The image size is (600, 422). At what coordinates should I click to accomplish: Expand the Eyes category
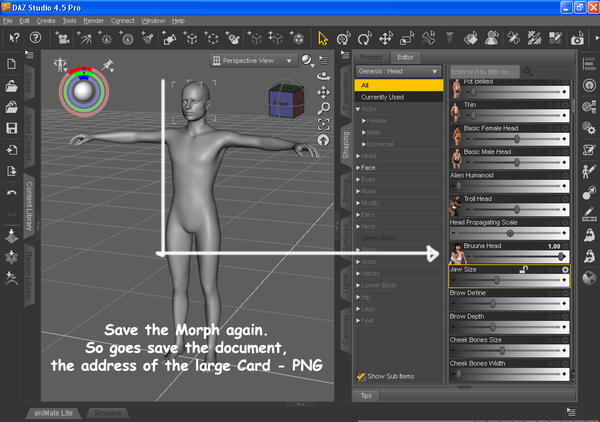pyautogui.click(x=358, y=179)
